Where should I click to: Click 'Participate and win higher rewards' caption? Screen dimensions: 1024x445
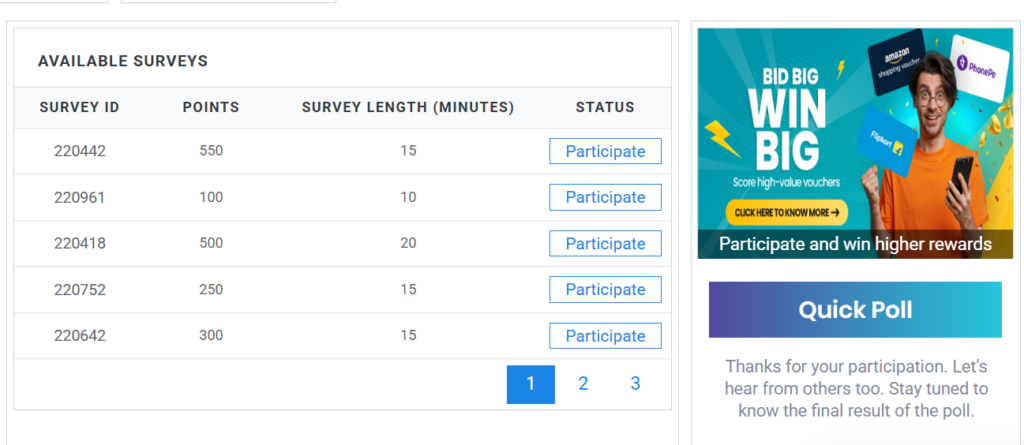(x=854, y=244)
